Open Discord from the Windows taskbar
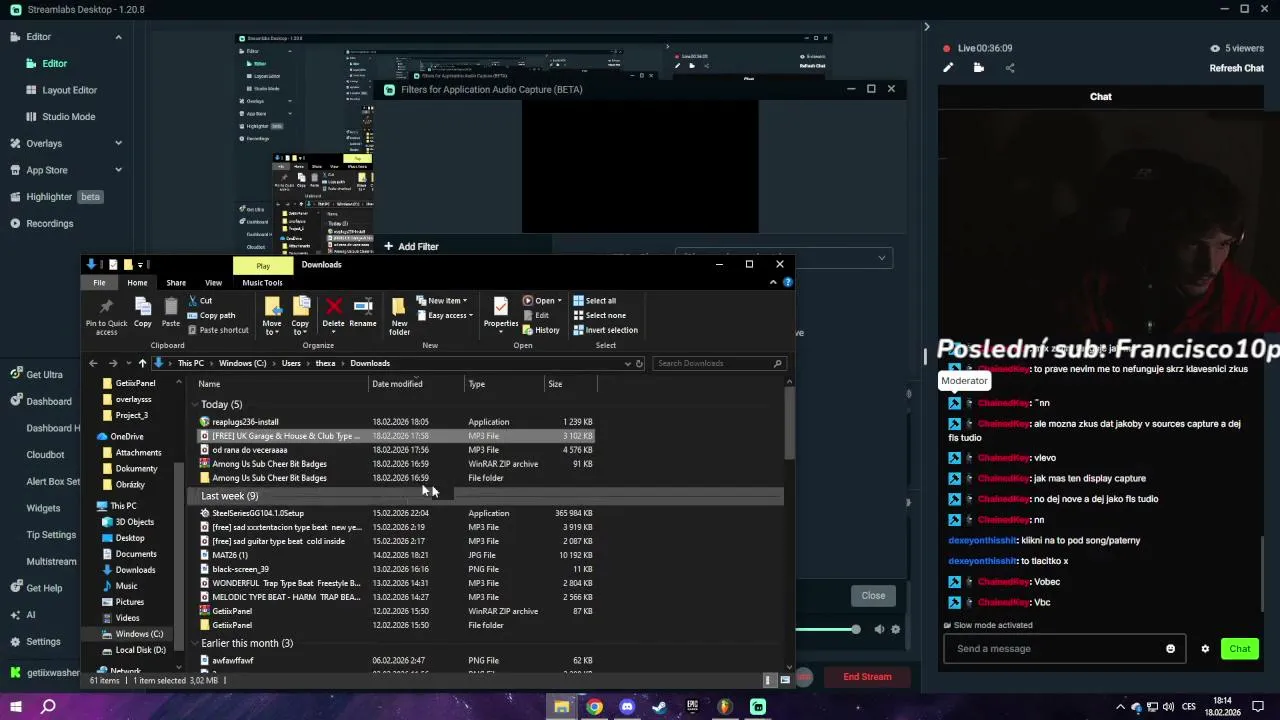The width and height of the screenshot is (1280, 720). (627, 707)
